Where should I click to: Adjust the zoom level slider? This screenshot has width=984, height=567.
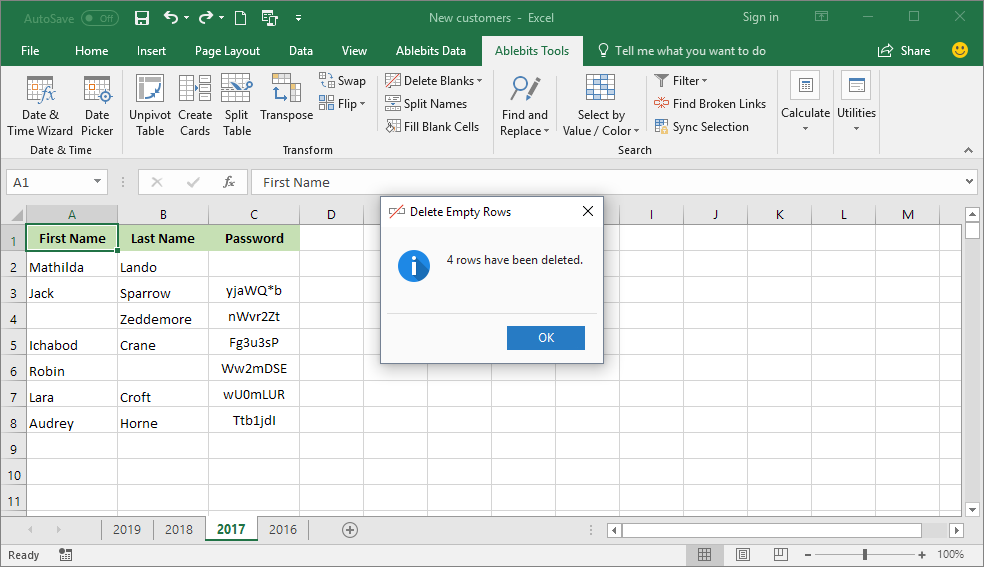[865, 554]
